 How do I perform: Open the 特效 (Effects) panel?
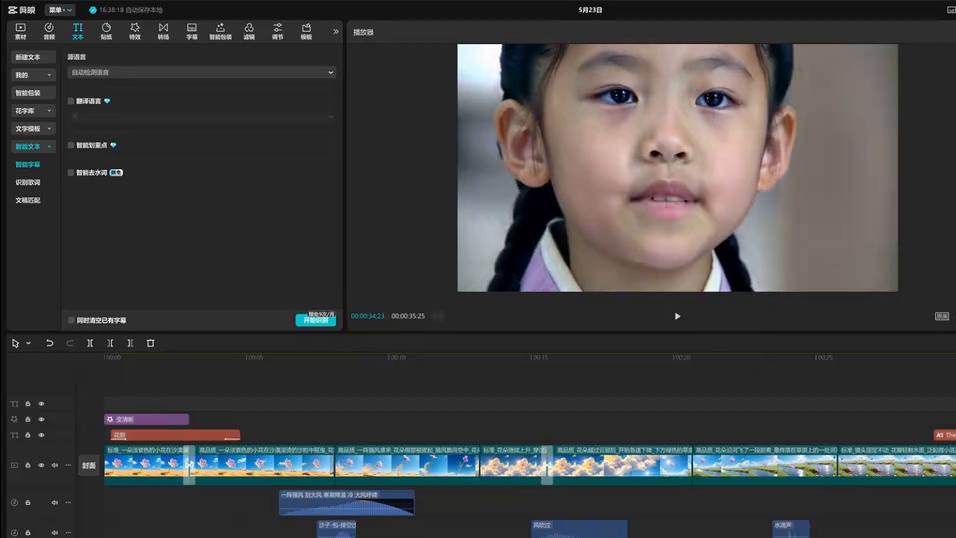coord(135,31)
